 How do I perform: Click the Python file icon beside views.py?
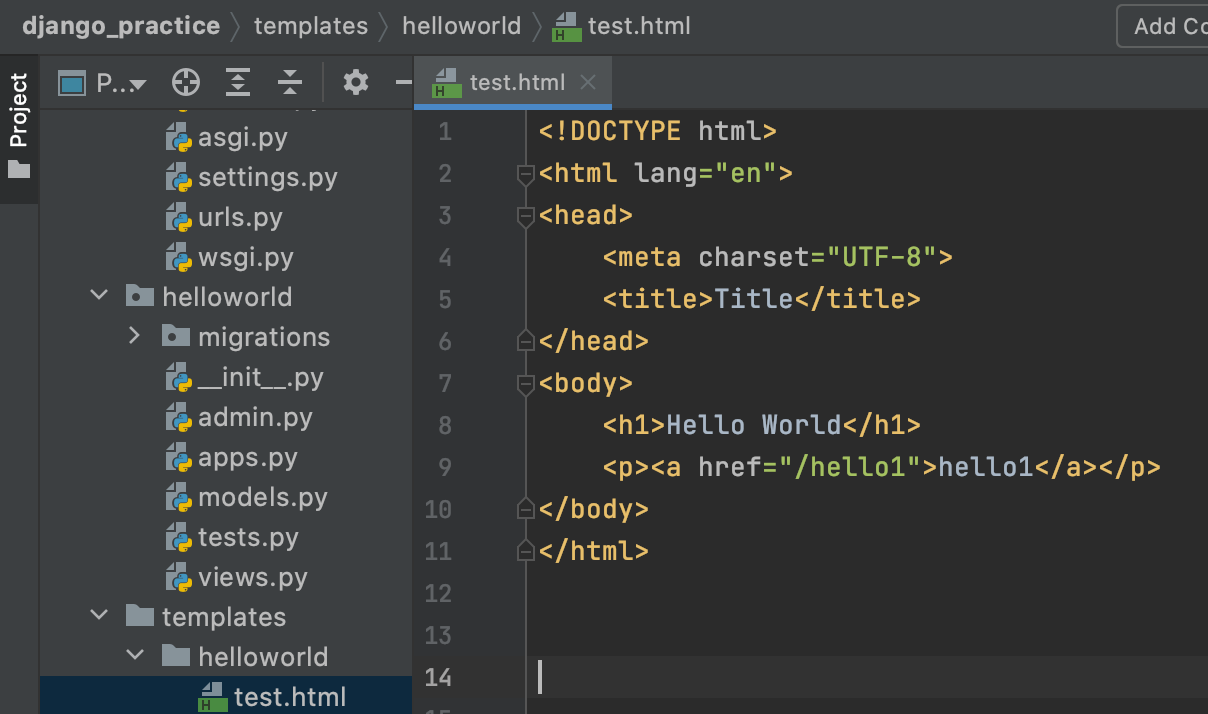tap(179, 577)
